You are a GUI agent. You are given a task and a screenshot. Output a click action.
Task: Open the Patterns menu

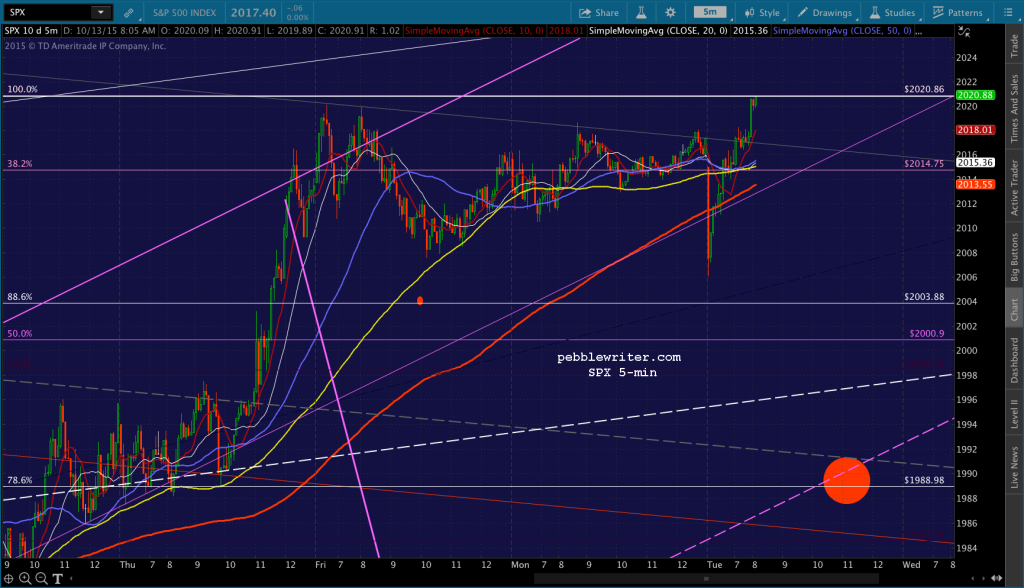[957, 12]
